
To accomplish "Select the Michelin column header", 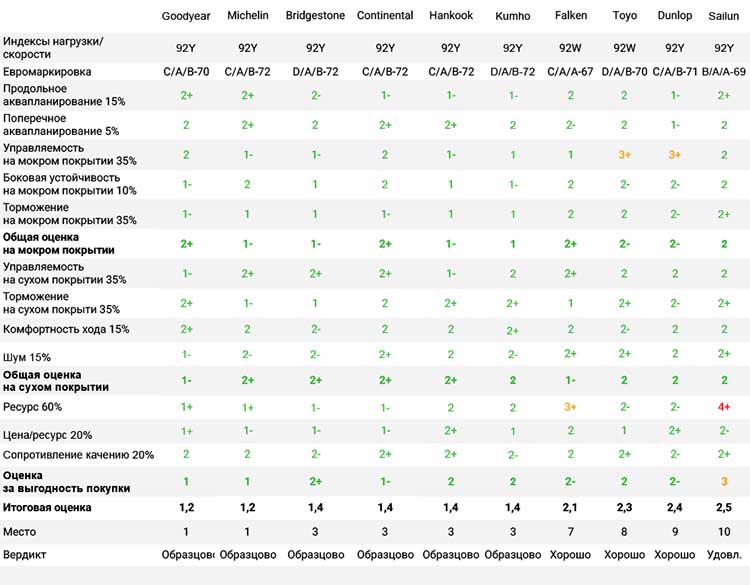I will coord(248,16).
